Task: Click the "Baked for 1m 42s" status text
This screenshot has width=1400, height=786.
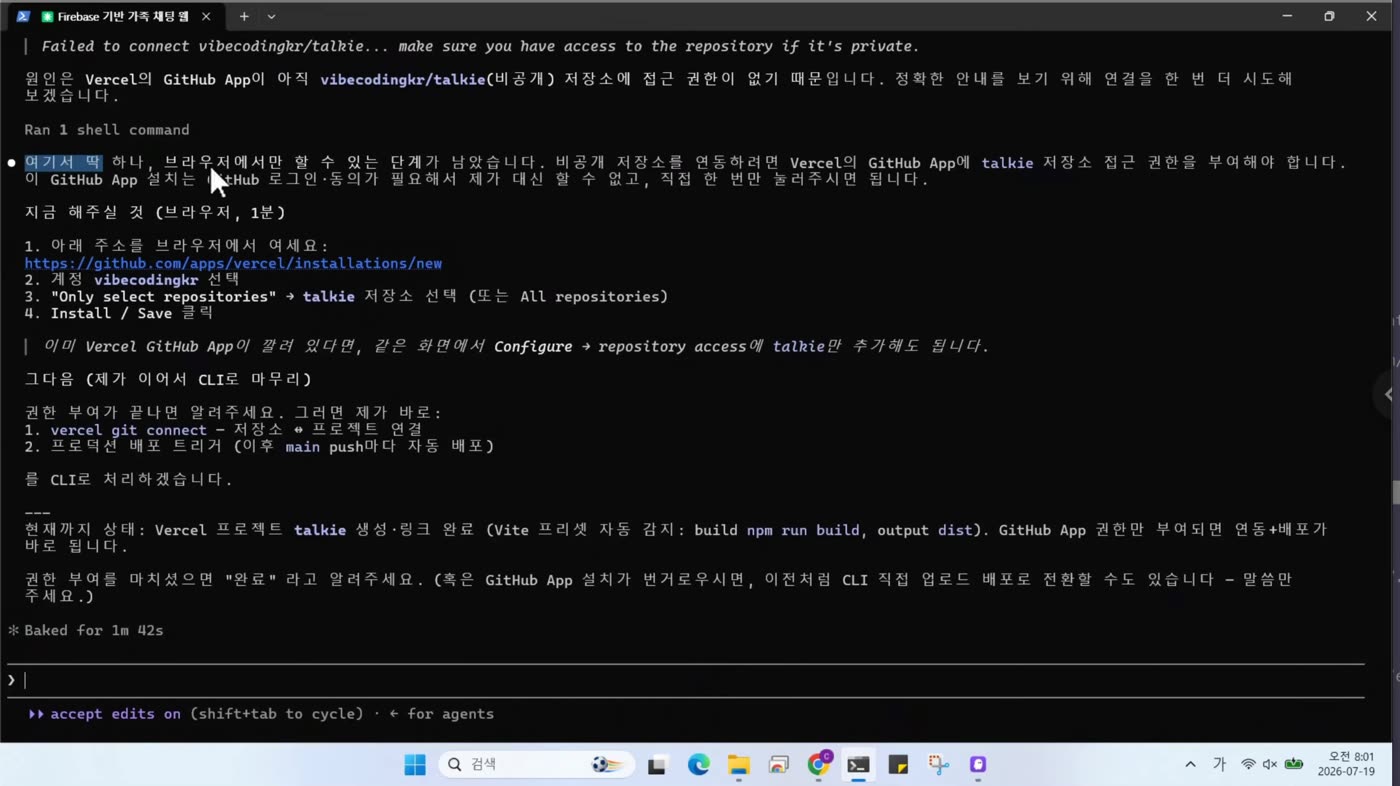Action: (x=93, y=631)
